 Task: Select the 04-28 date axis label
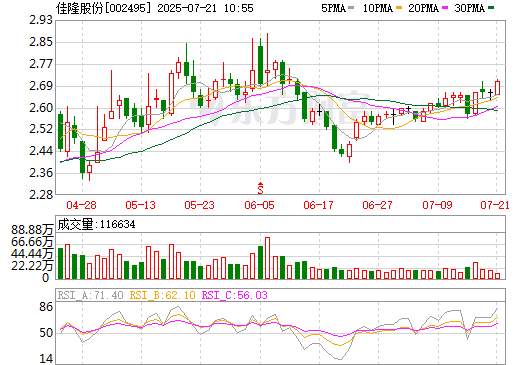pyautogui.click(x=81, y=205)
